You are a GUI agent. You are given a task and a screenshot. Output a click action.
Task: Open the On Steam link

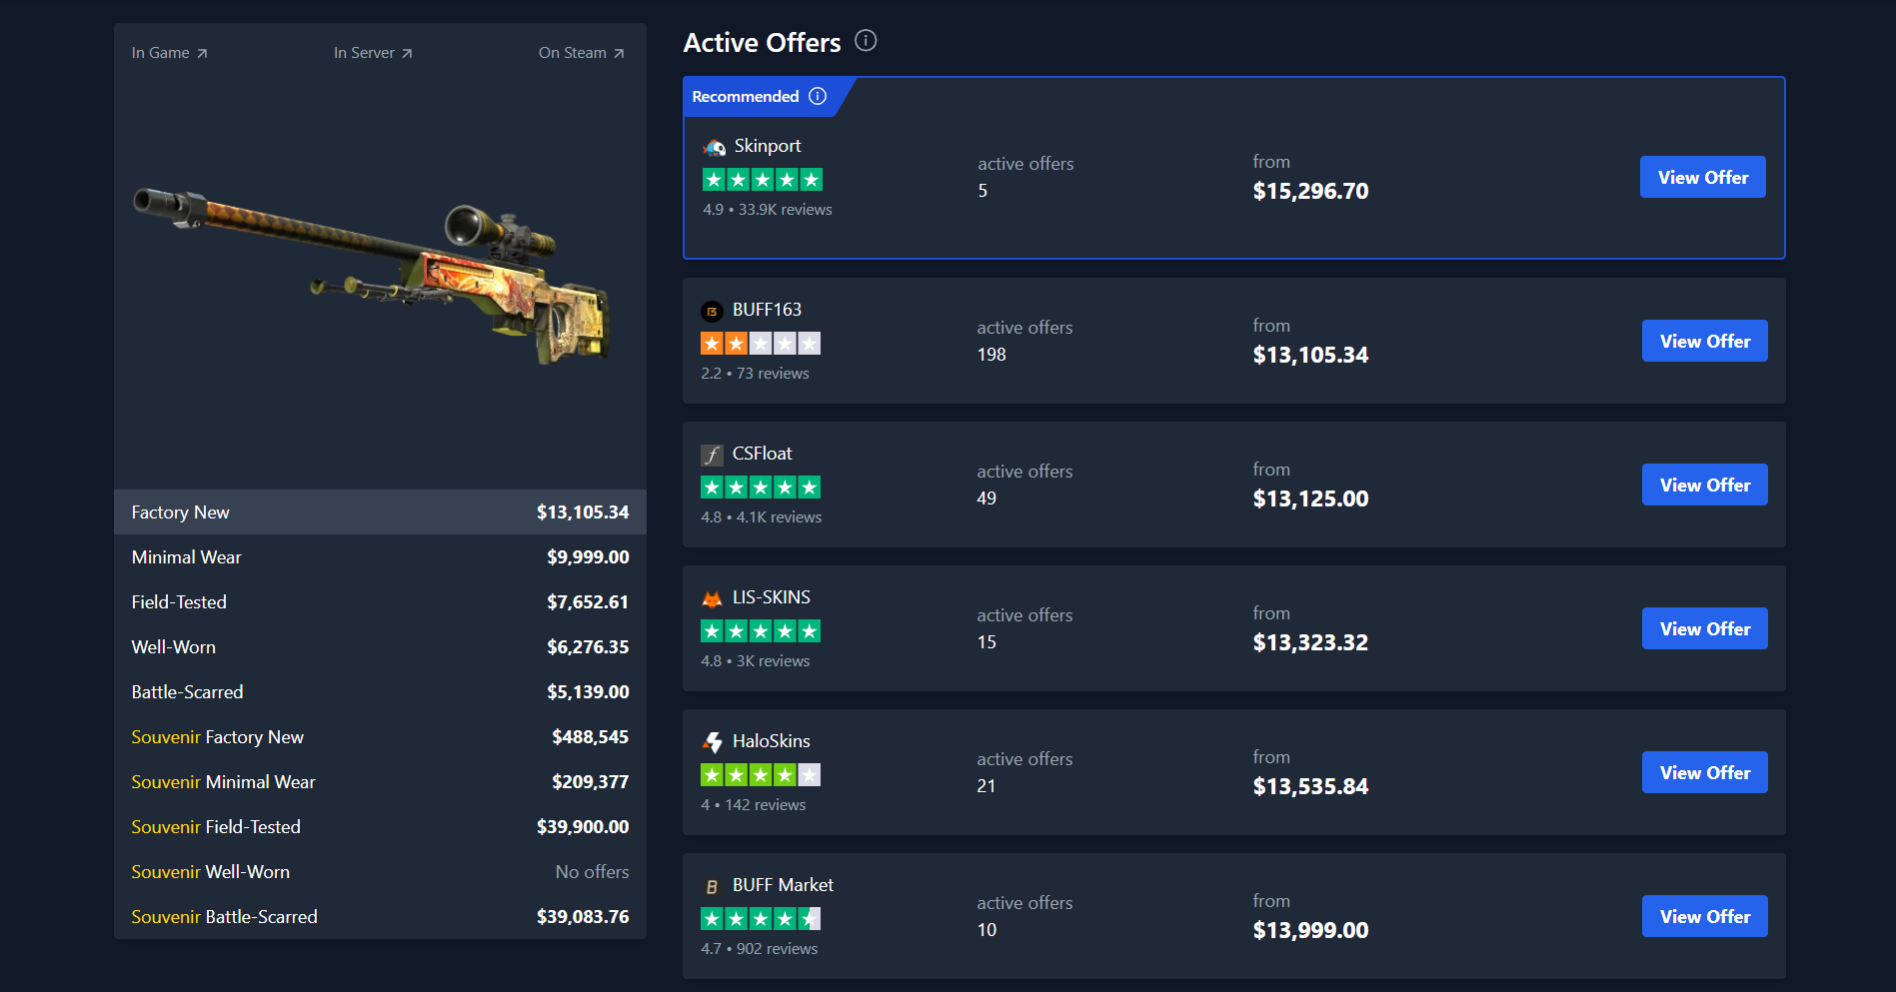(581, 53)
